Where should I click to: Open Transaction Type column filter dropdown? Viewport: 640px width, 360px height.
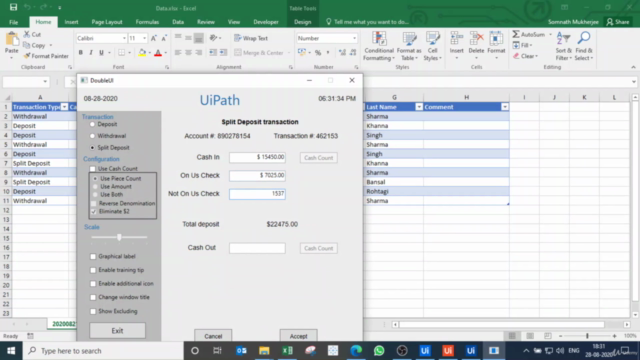pos(64,107)
